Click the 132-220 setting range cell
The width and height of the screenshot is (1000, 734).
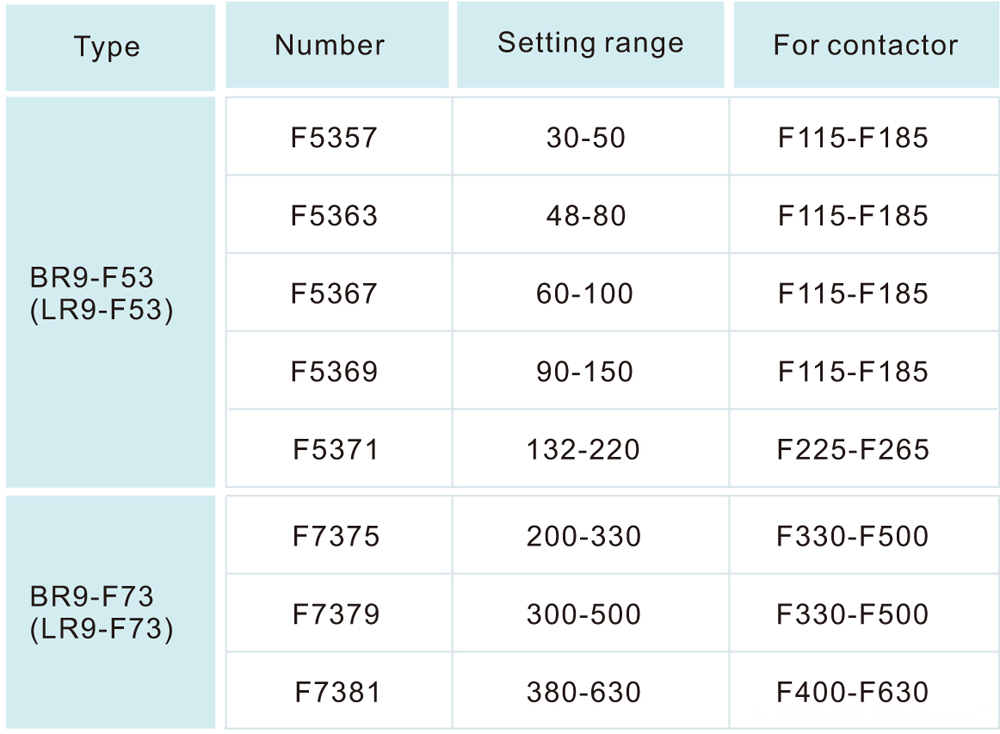point(584,449)
